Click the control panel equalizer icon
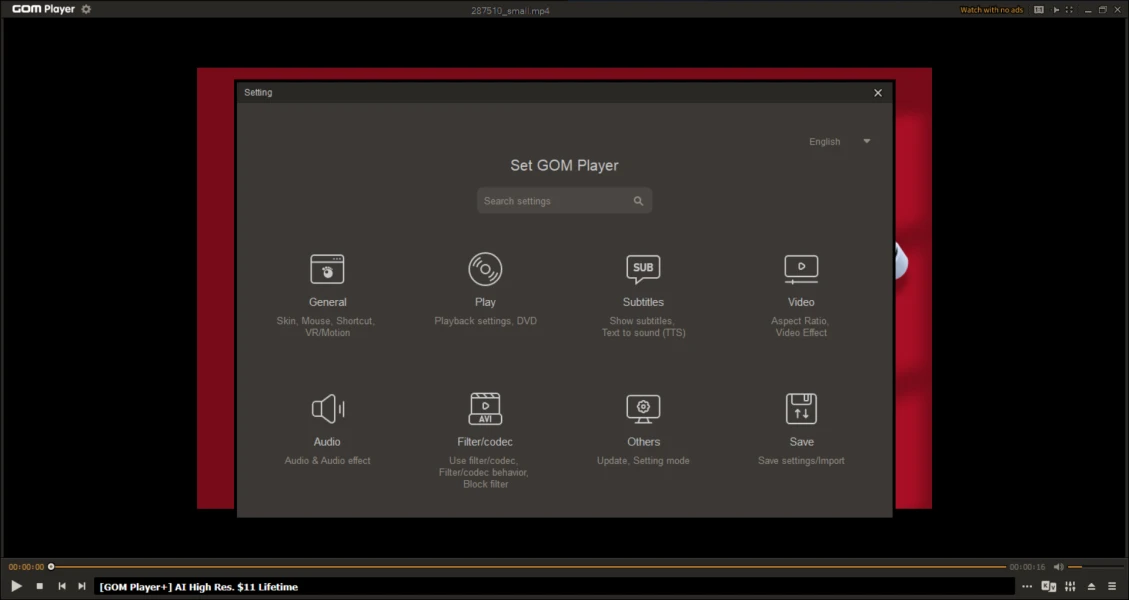Image resolution: width=1129 pixels, height=600 pixels. [1070, 586]
